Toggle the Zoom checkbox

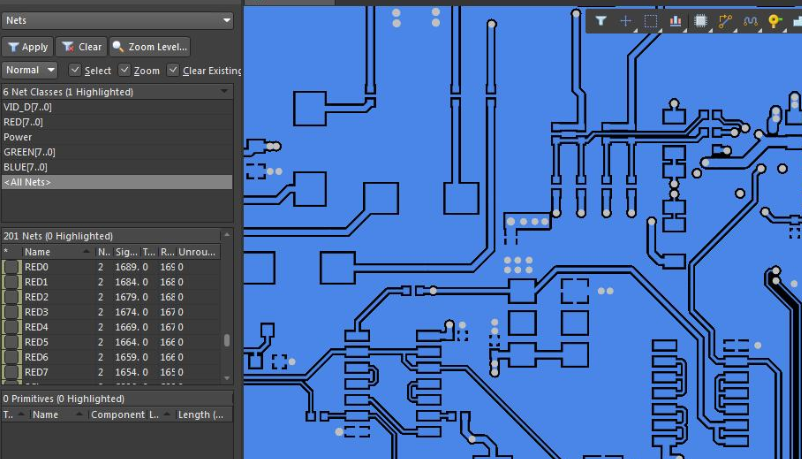click(124, 70)
